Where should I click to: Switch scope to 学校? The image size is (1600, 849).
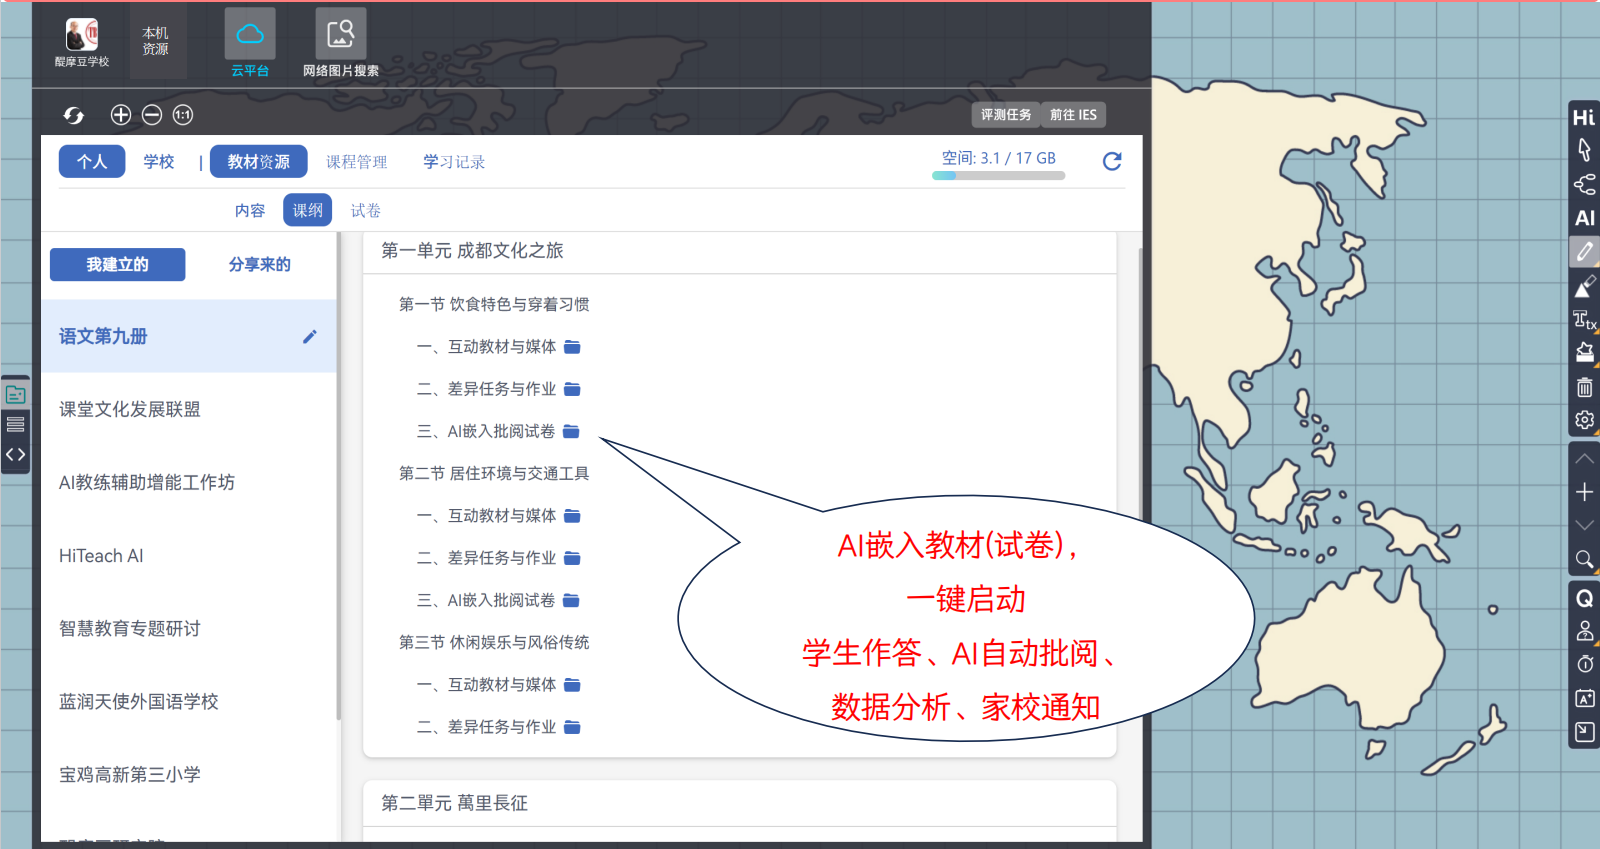pos(159,162)
